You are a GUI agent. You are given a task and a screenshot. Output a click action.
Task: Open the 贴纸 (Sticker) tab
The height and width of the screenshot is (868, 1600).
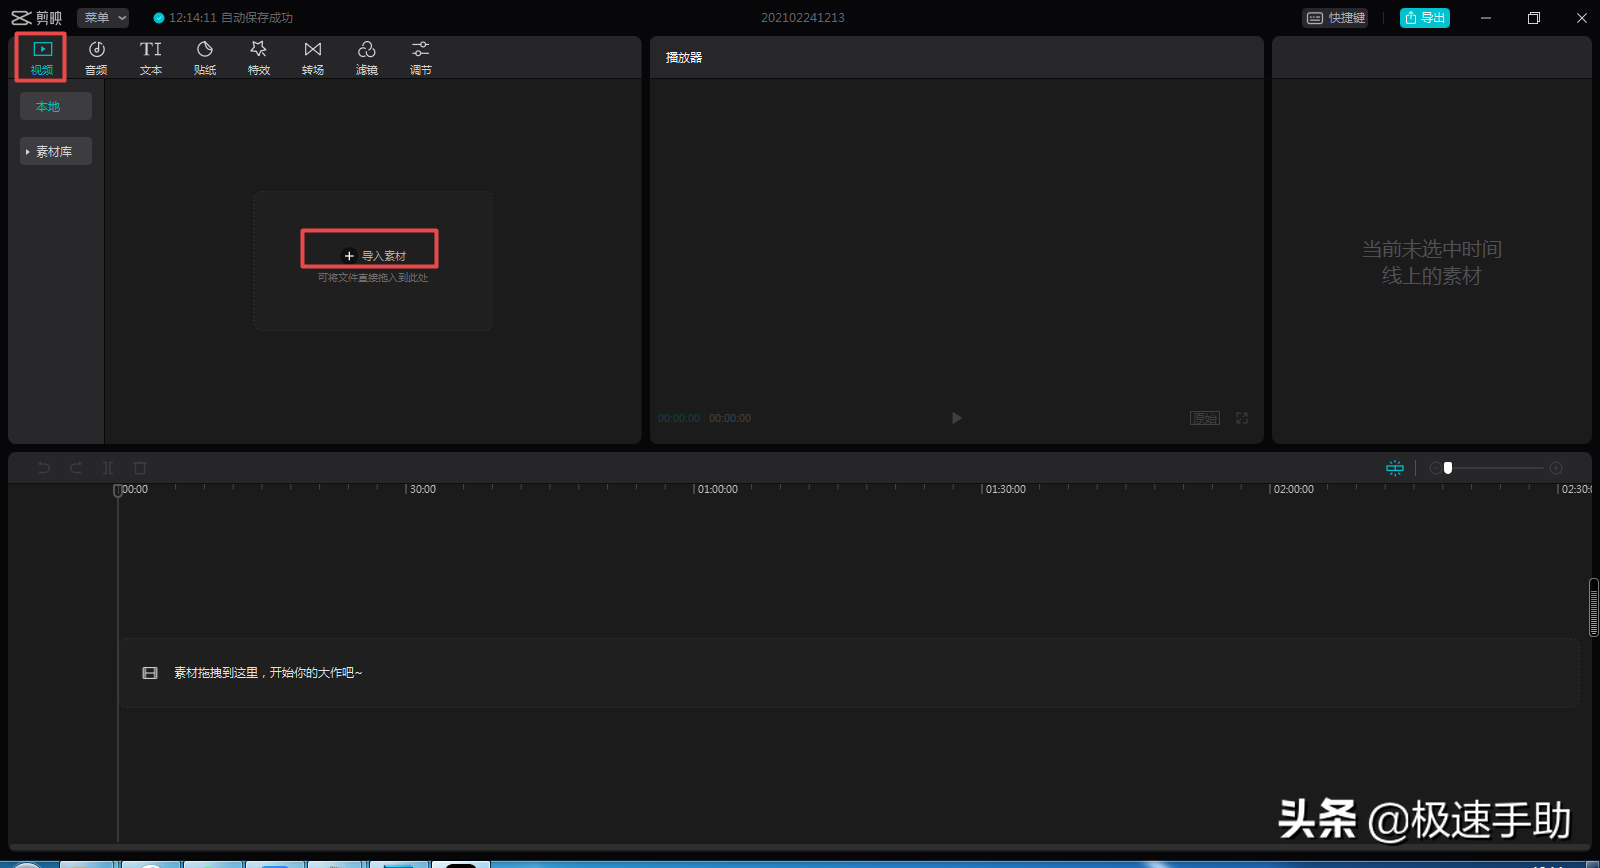click(205, 58)
